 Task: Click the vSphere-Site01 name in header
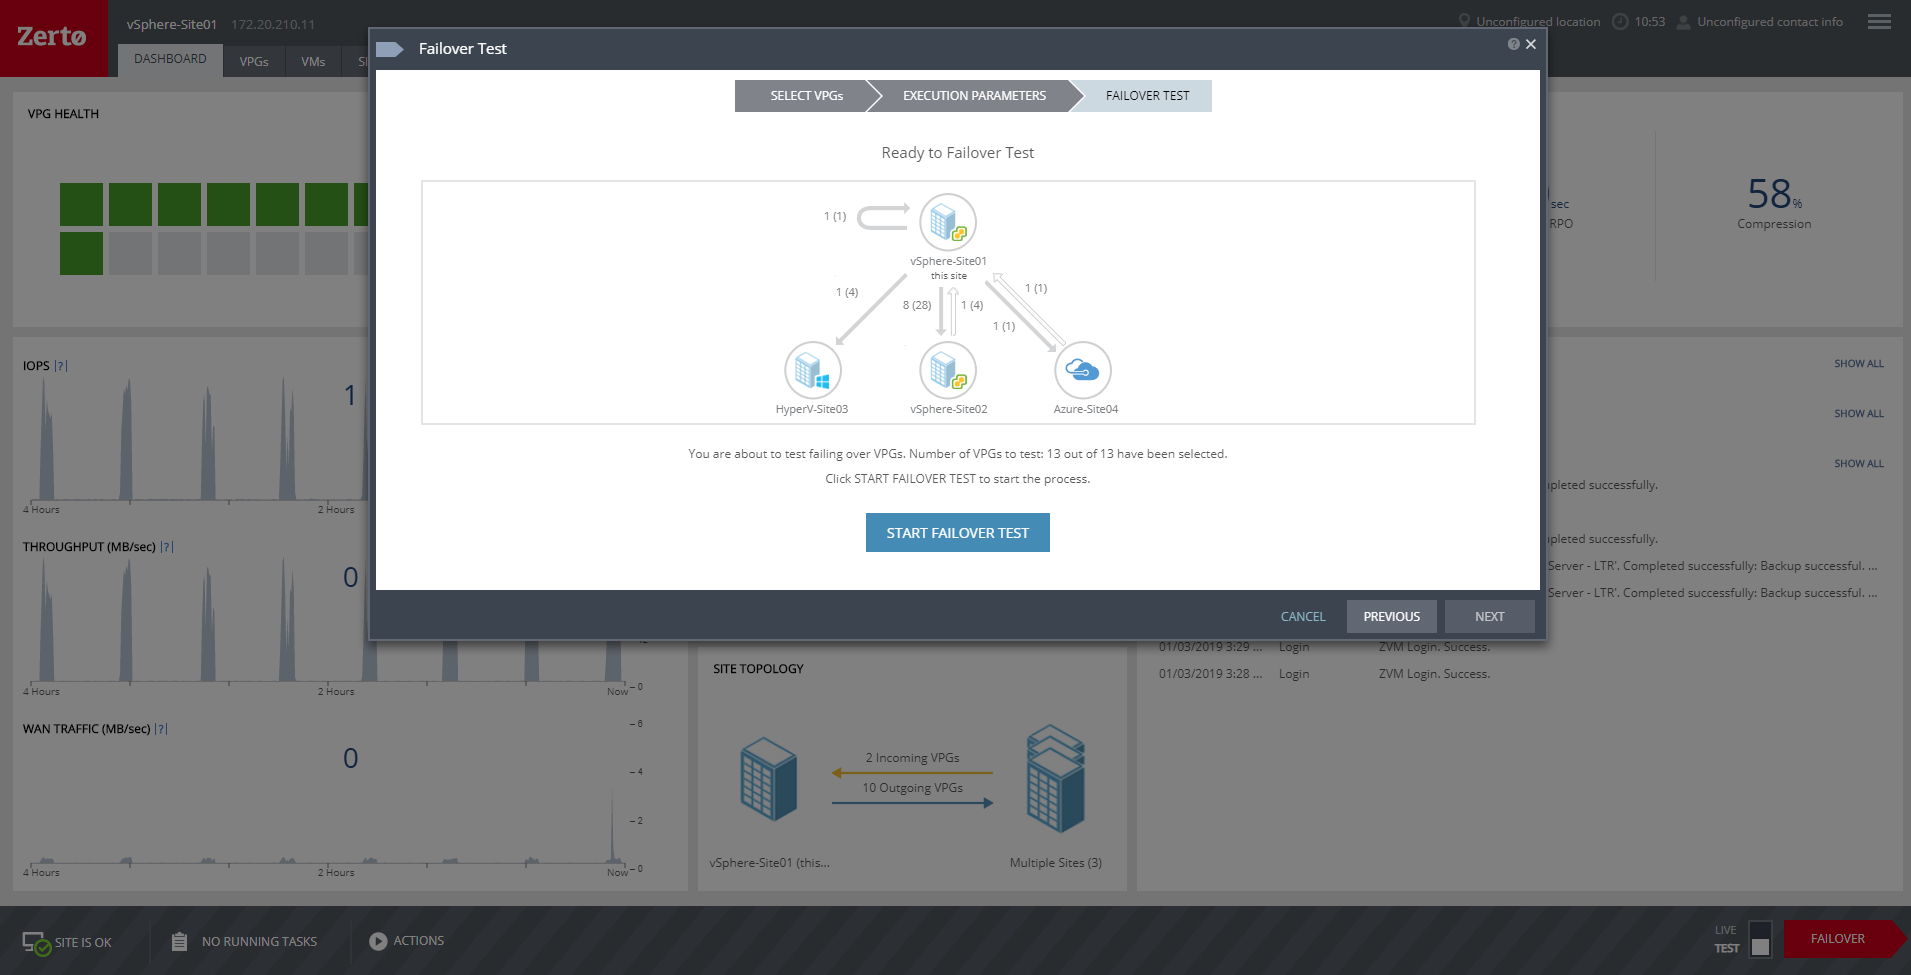172,24
